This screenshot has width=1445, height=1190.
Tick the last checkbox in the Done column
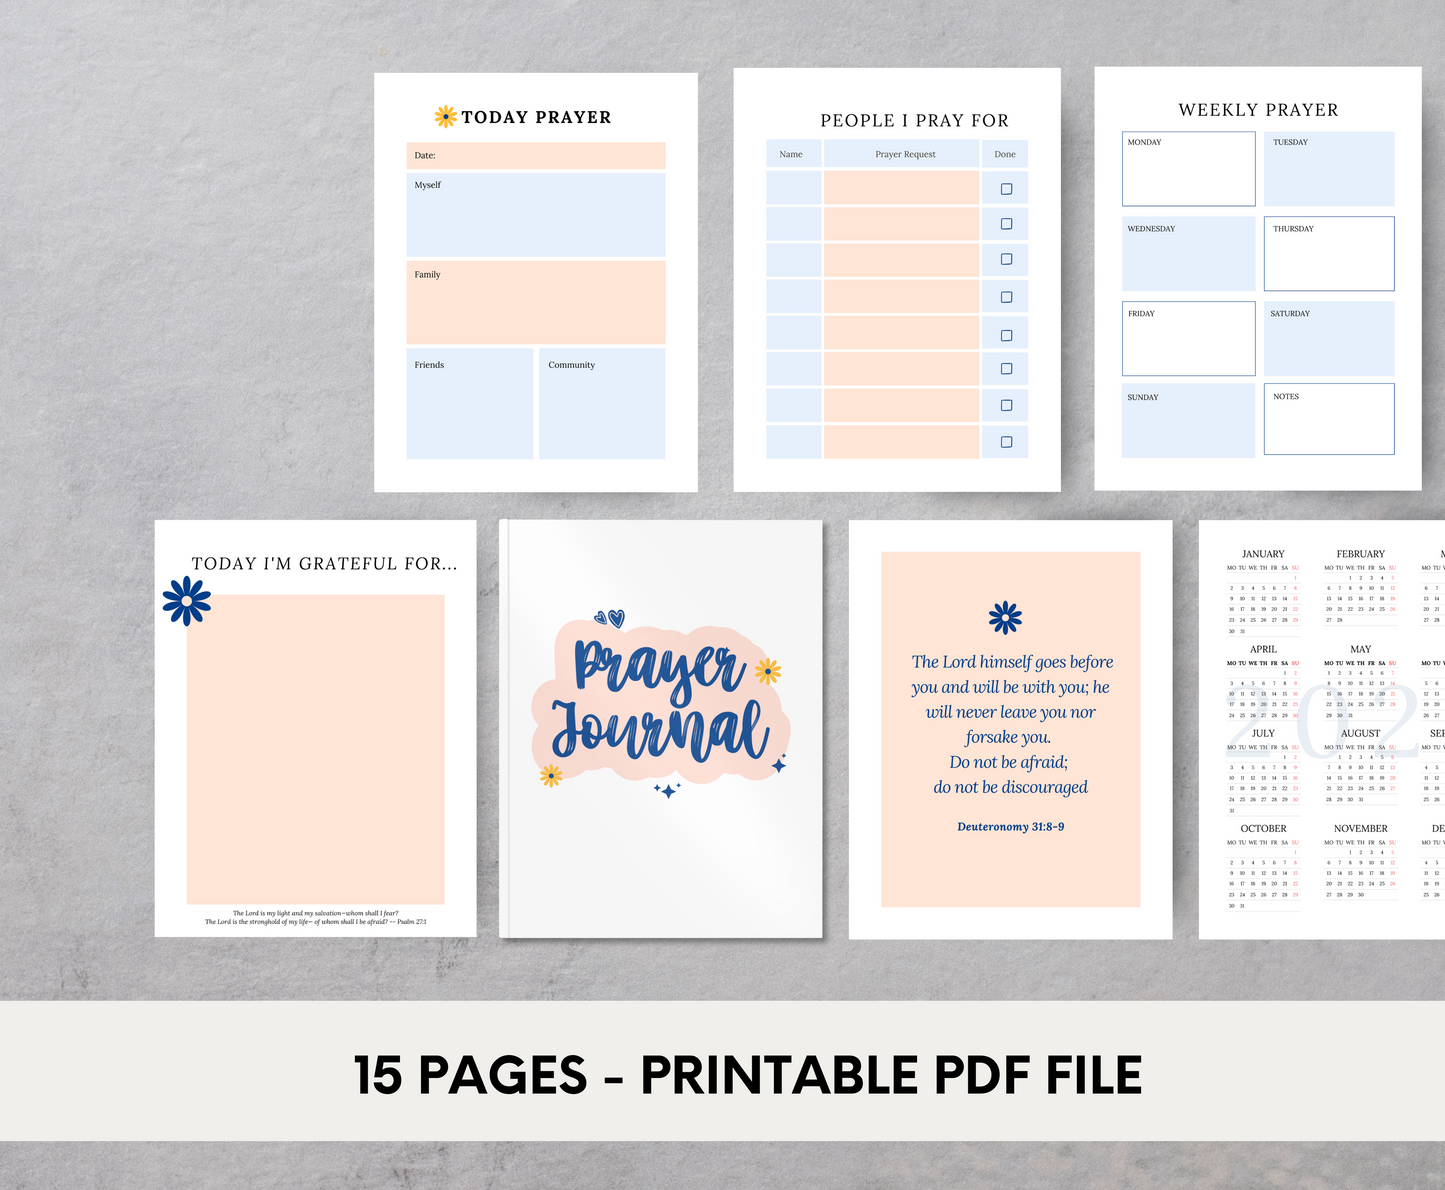1006,442
